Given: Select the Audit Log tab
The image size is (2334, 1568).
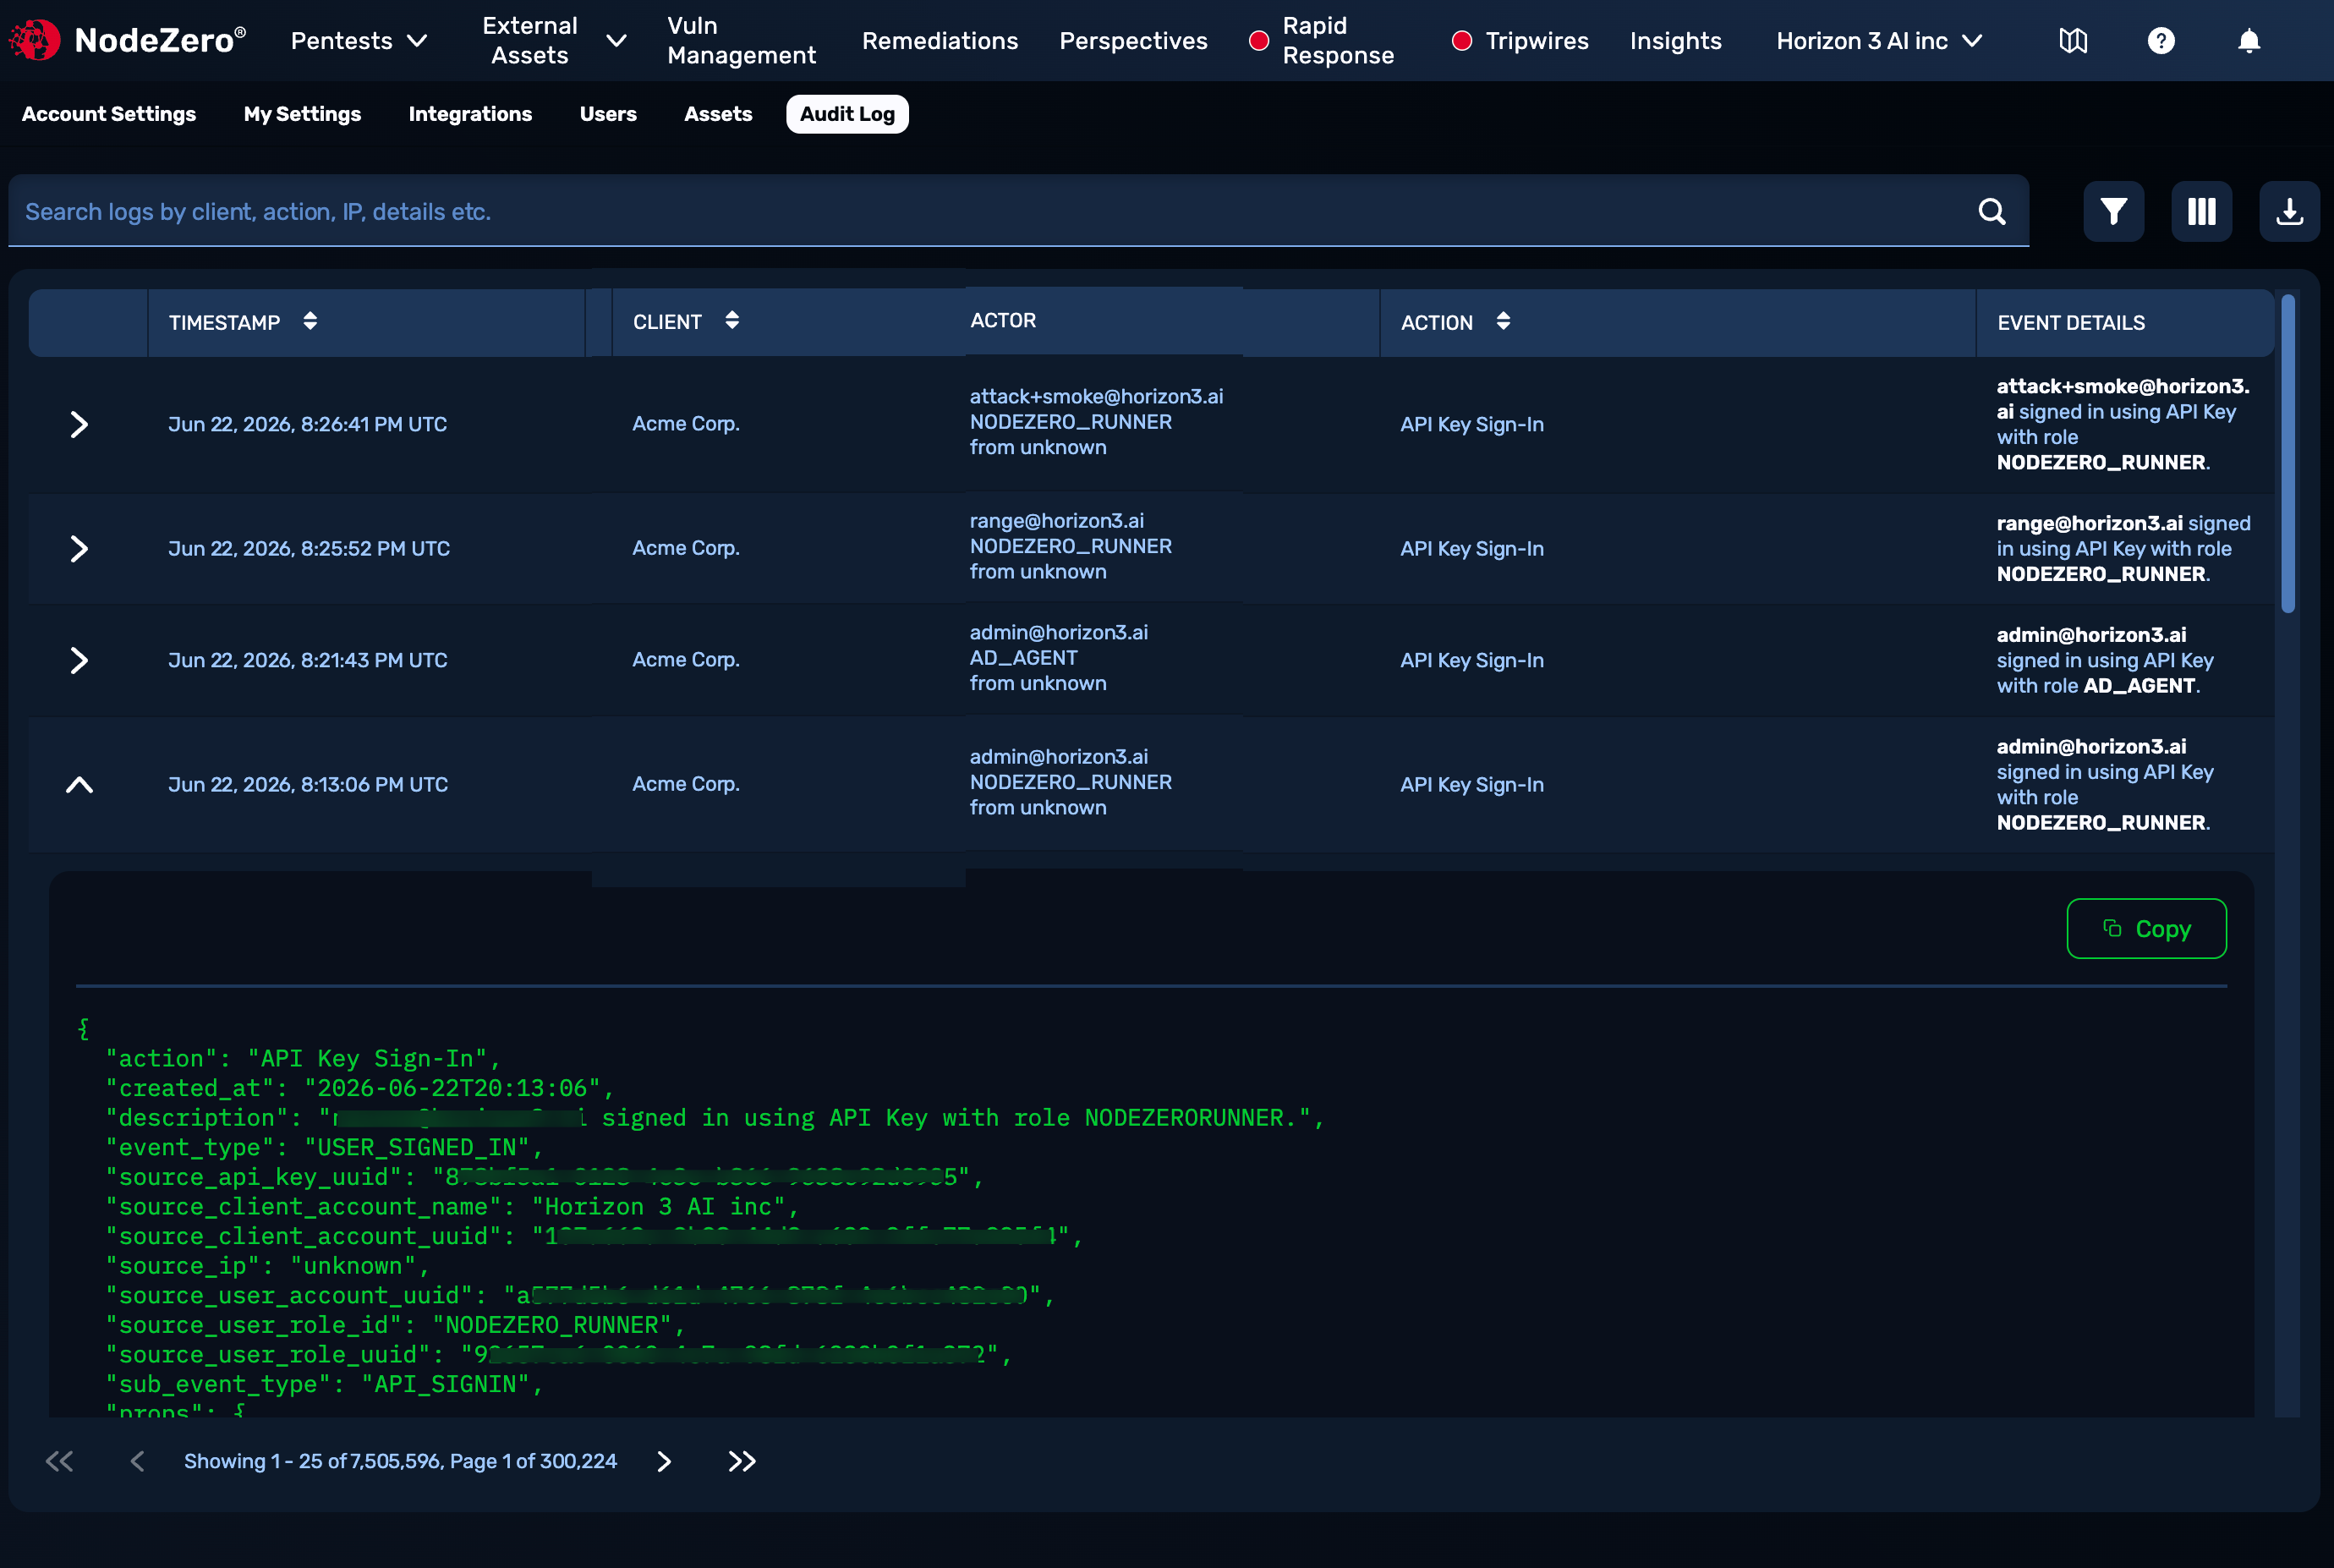Looking at the screenshot, I should click(847, 114).
